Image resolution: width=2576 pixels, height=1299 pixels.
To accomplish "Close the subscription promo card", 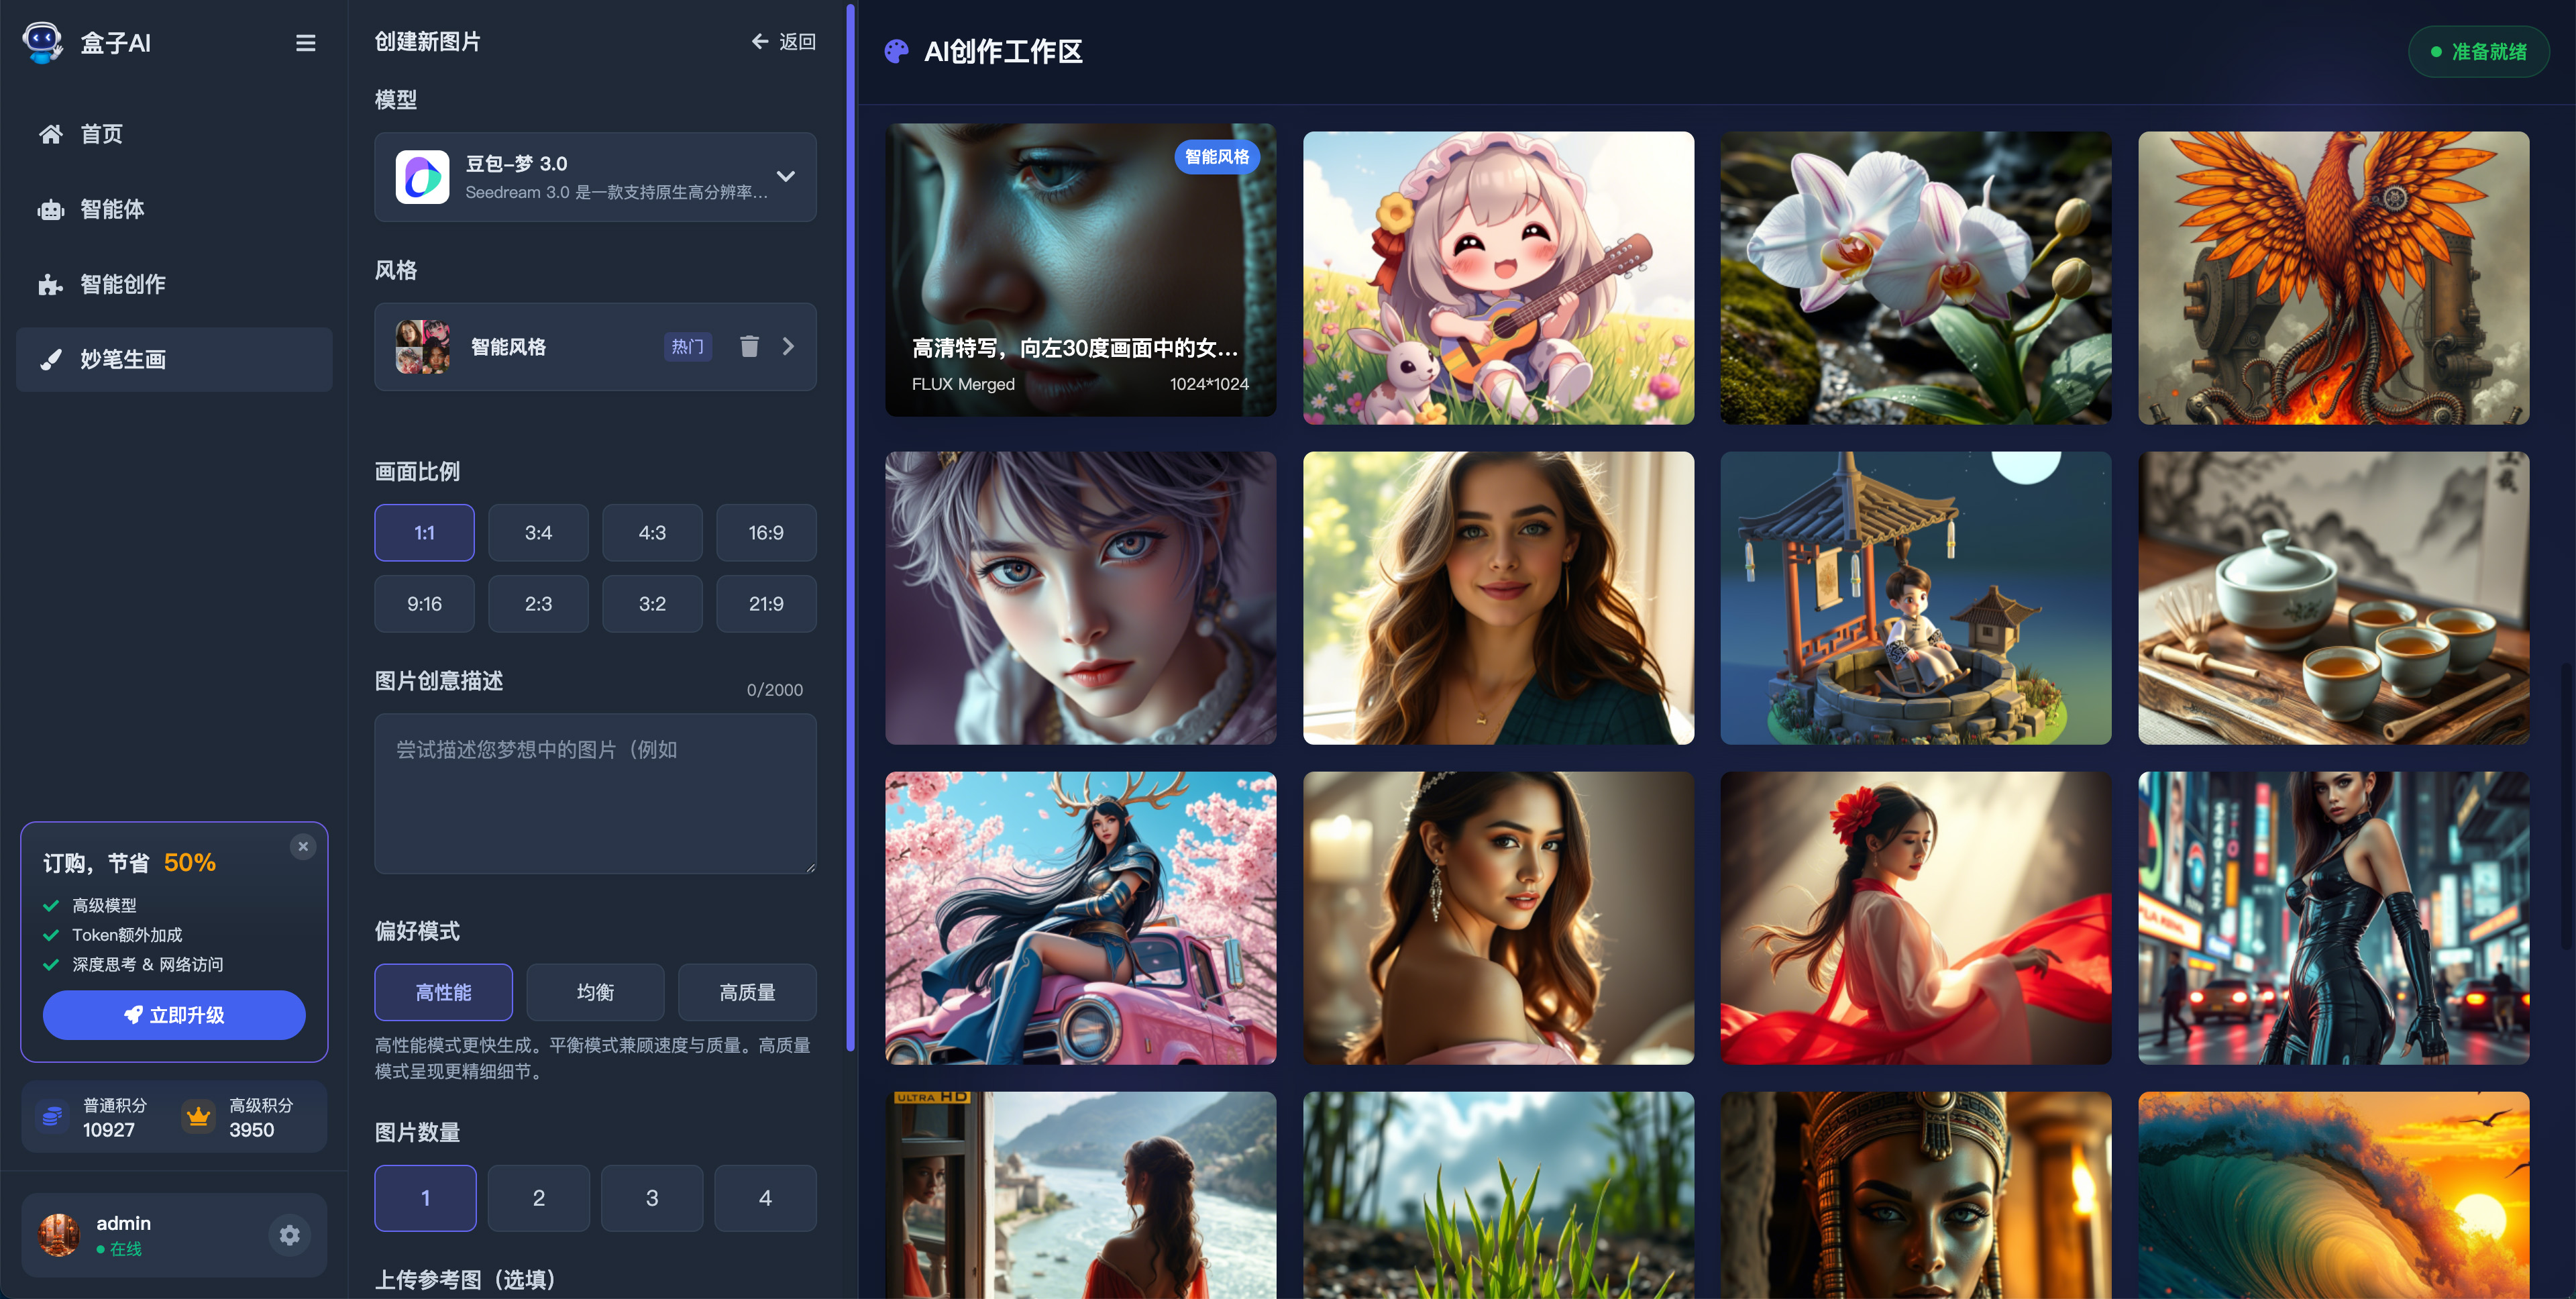I will (303, 847).
